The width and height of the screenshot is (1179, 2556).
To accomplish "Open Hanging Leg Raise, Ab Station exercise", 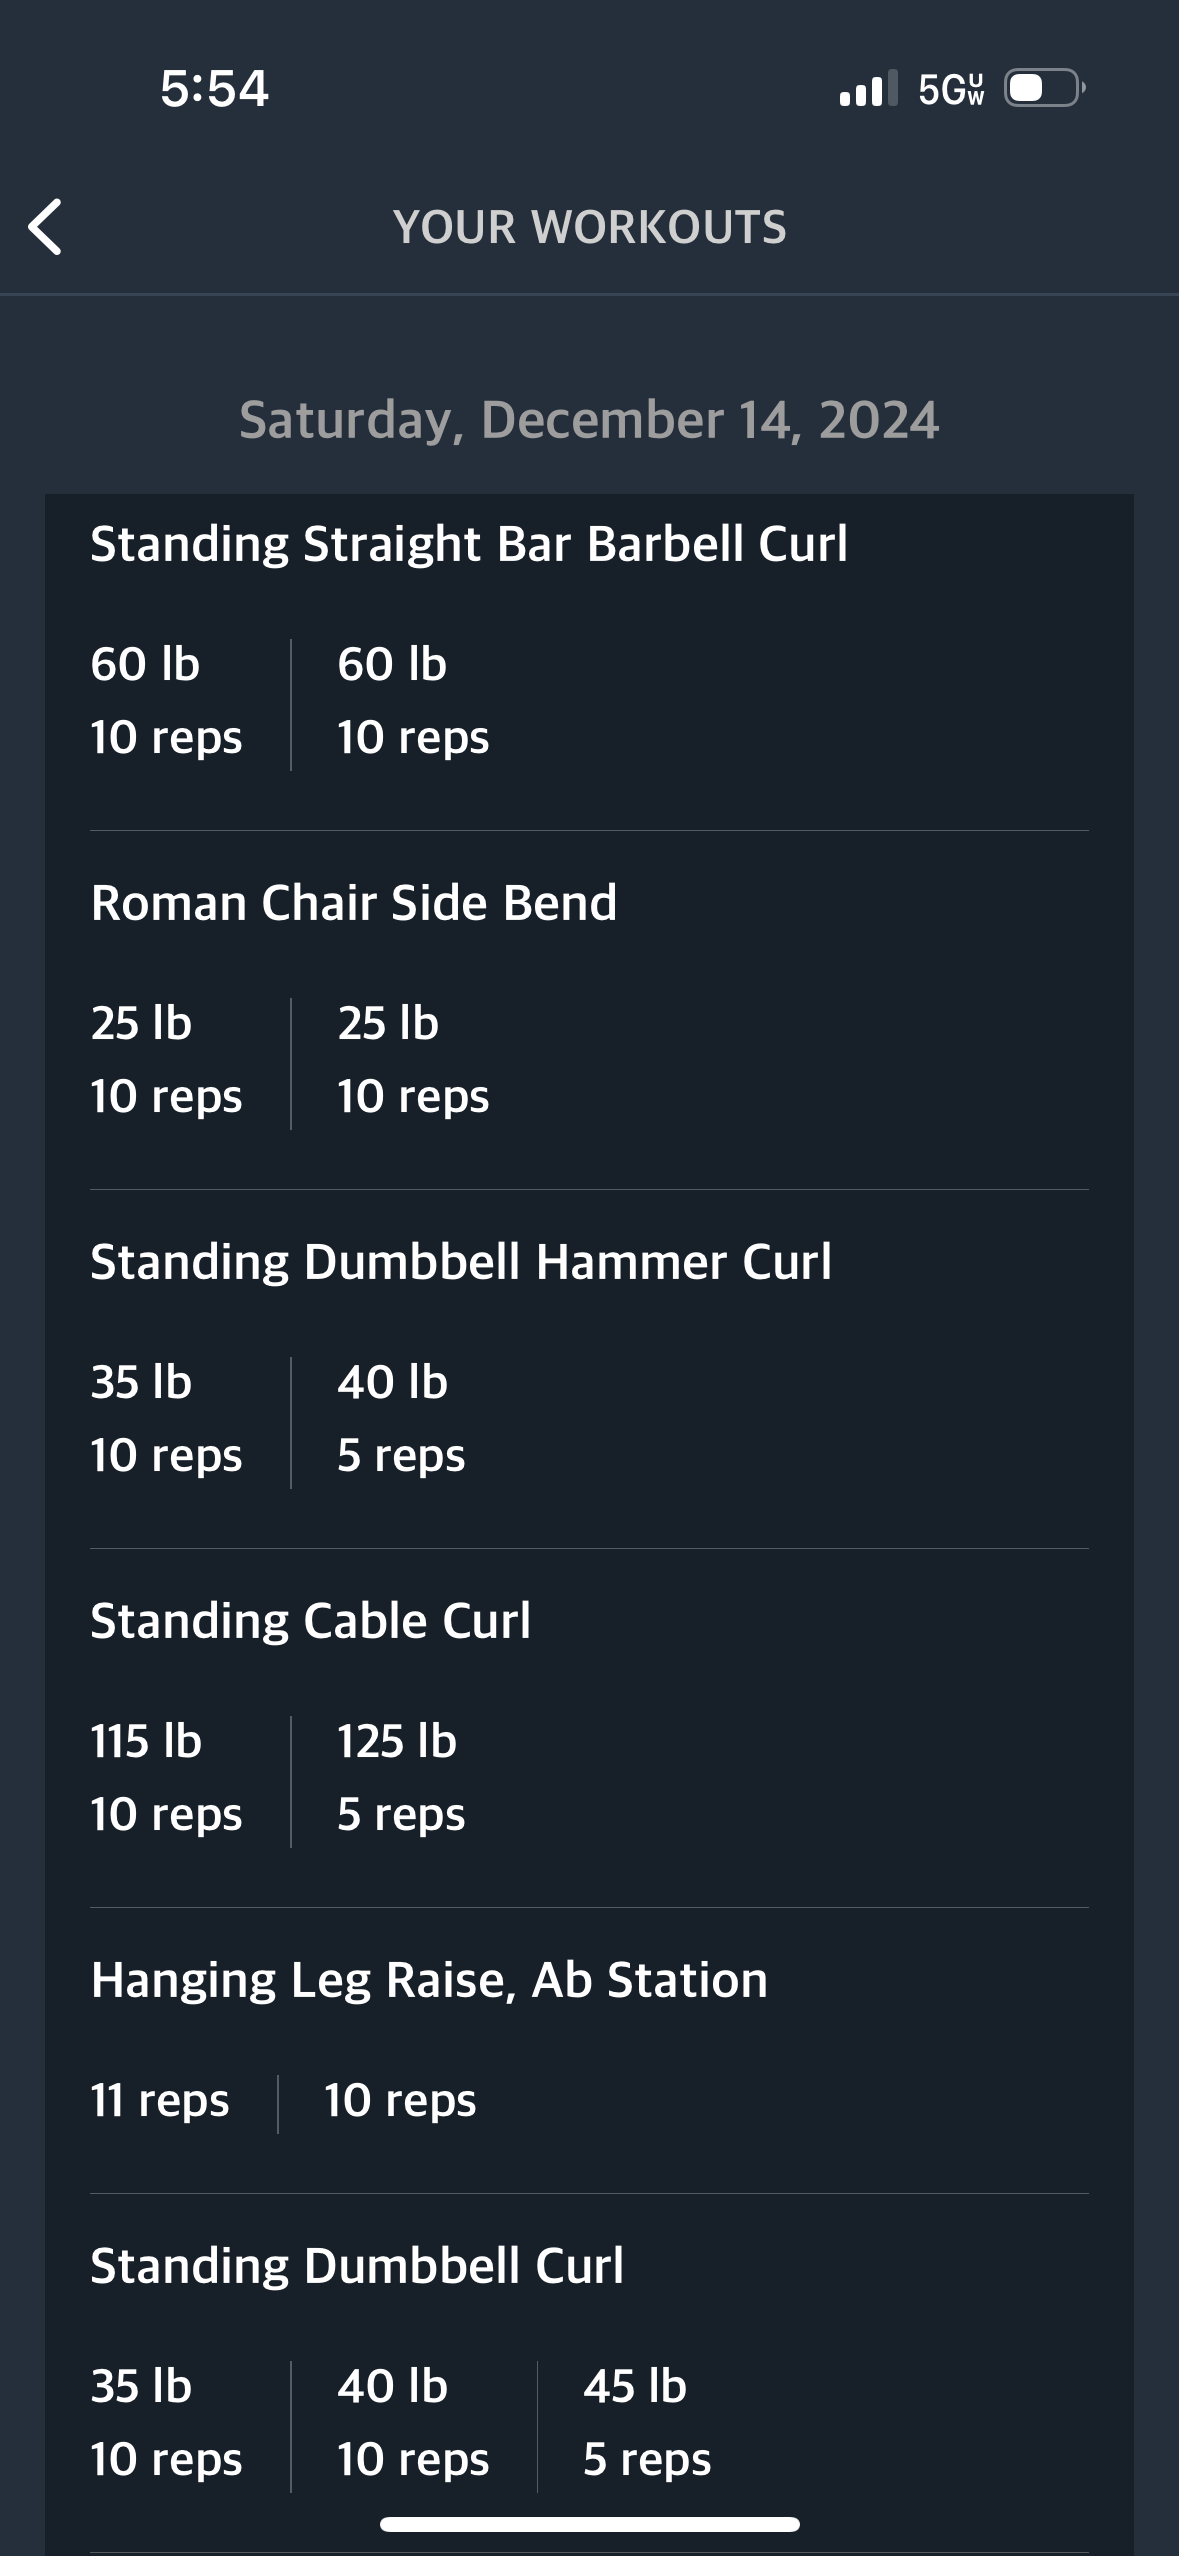I will (x=429, y=1980).
